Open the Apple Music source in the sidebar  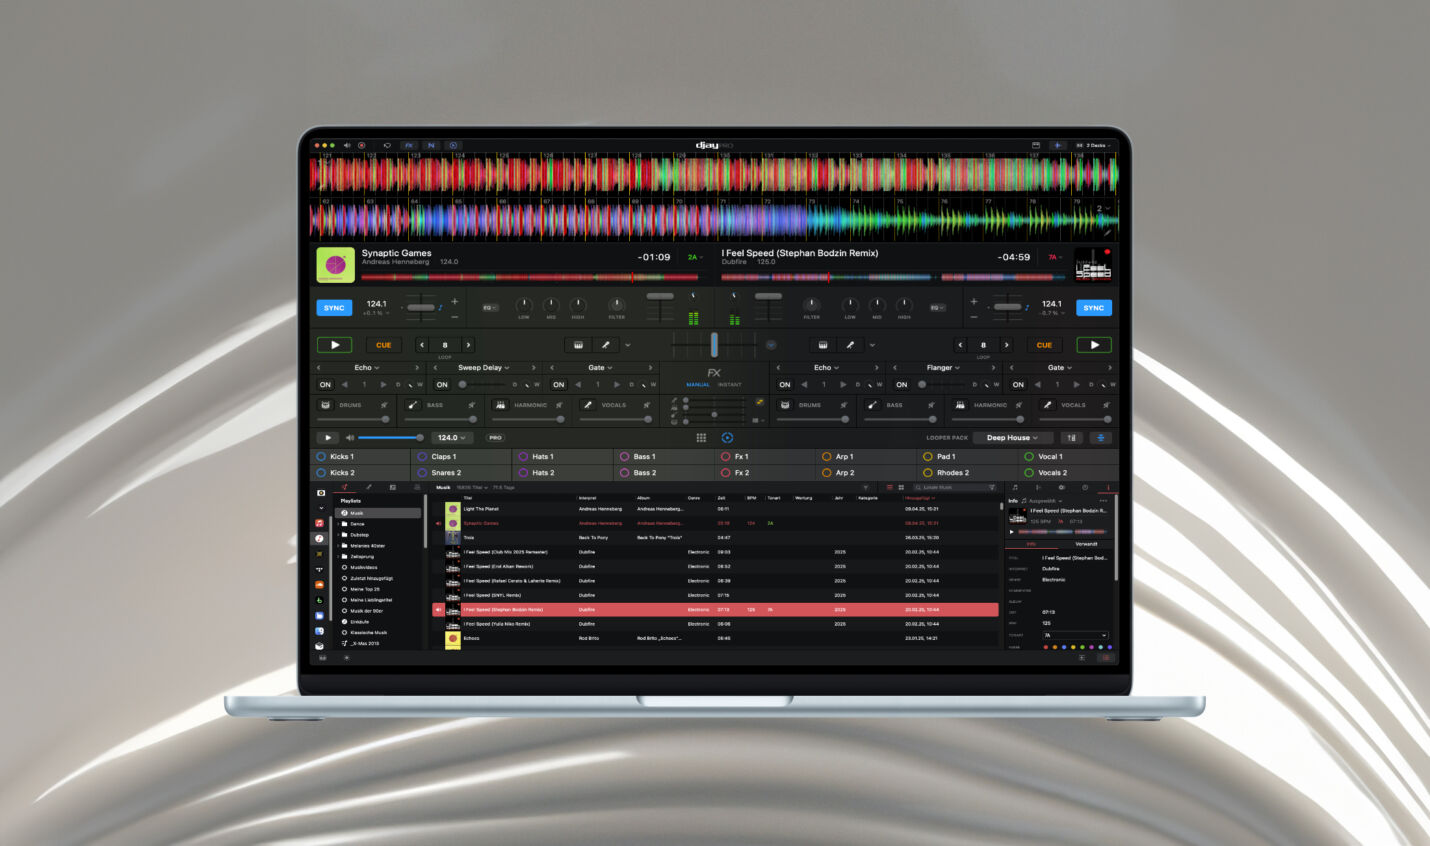[321, 523]
